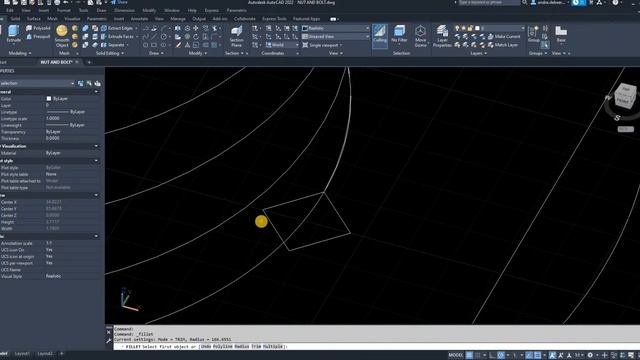Click Match Layer button
640x360 pixels.
click(x=503, y=45)
